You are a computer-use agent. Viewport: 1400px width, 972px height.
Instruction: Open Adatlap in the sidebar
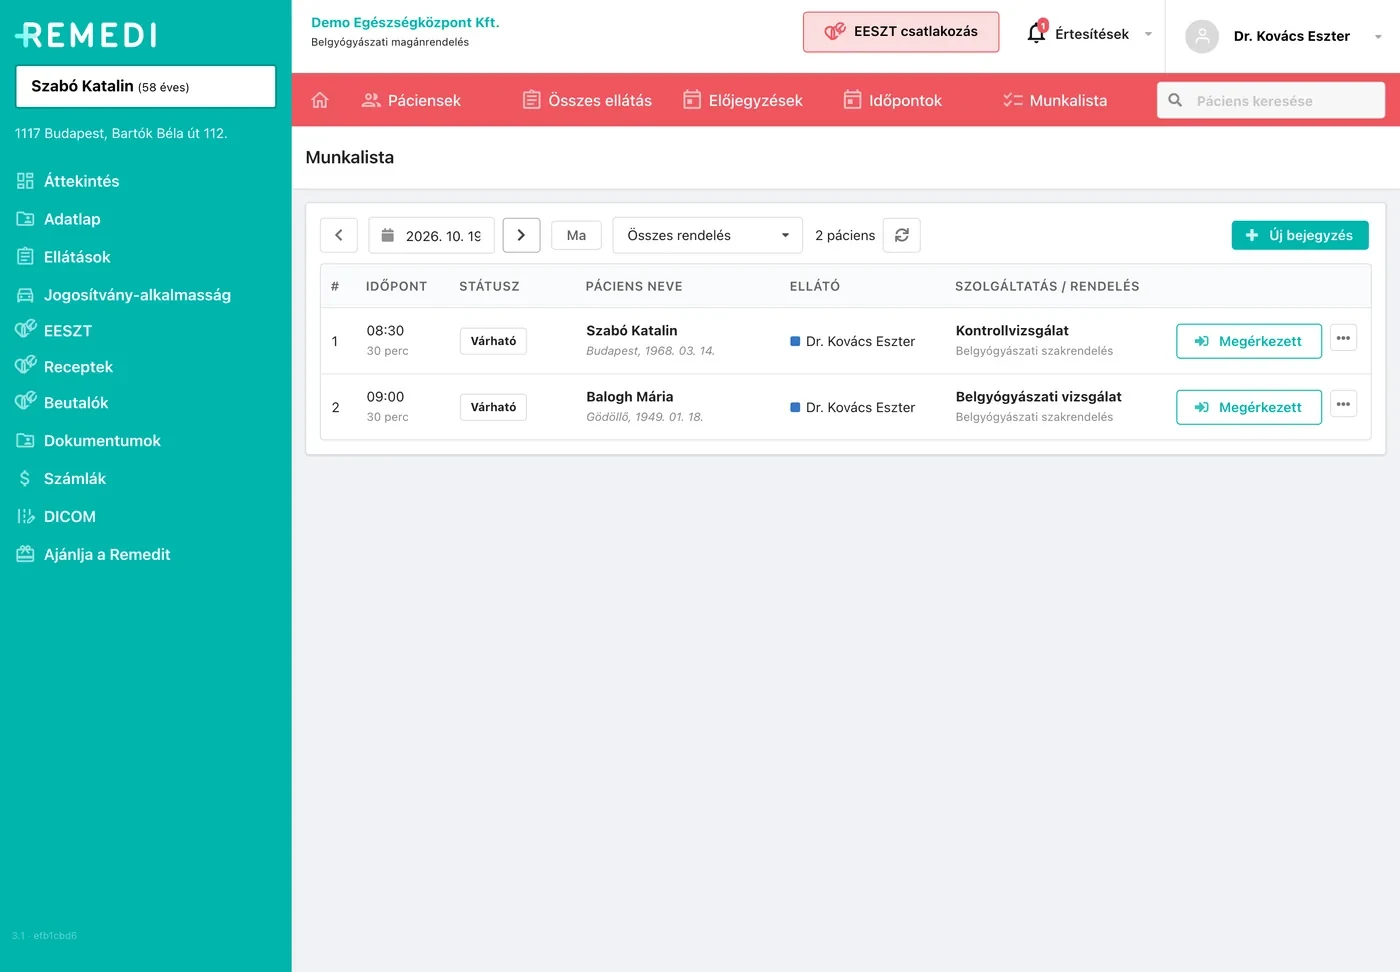(x=59, y=219)
